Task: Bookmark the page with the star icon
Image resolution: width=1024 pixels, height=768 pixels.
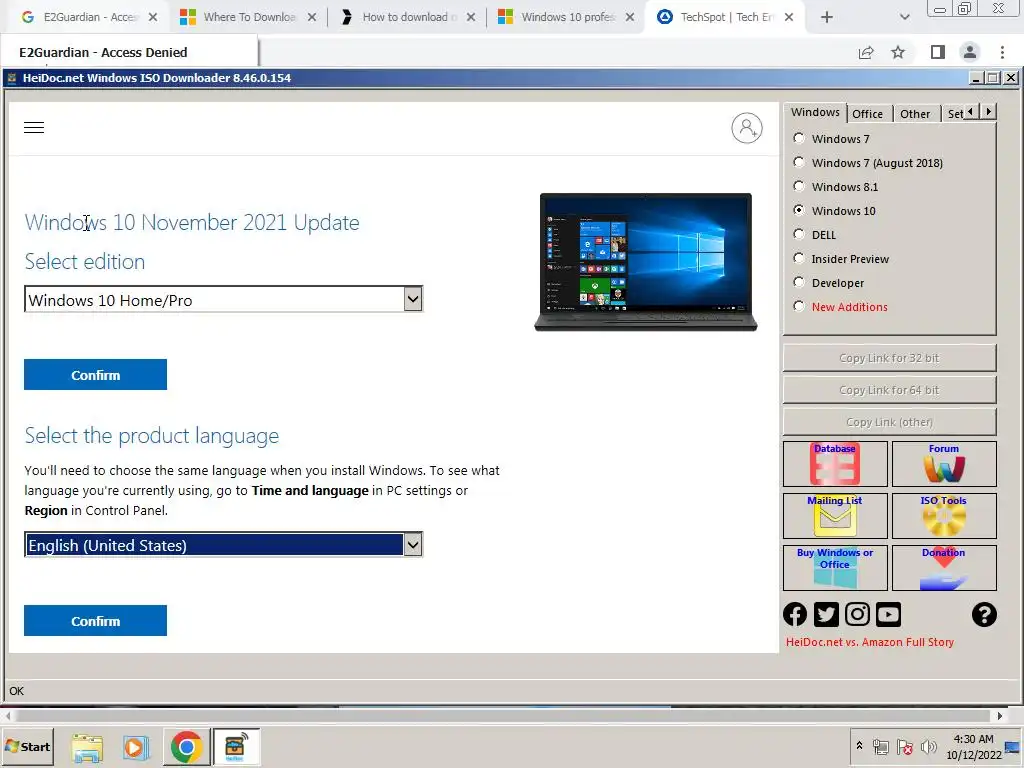Action: point(898,52)
